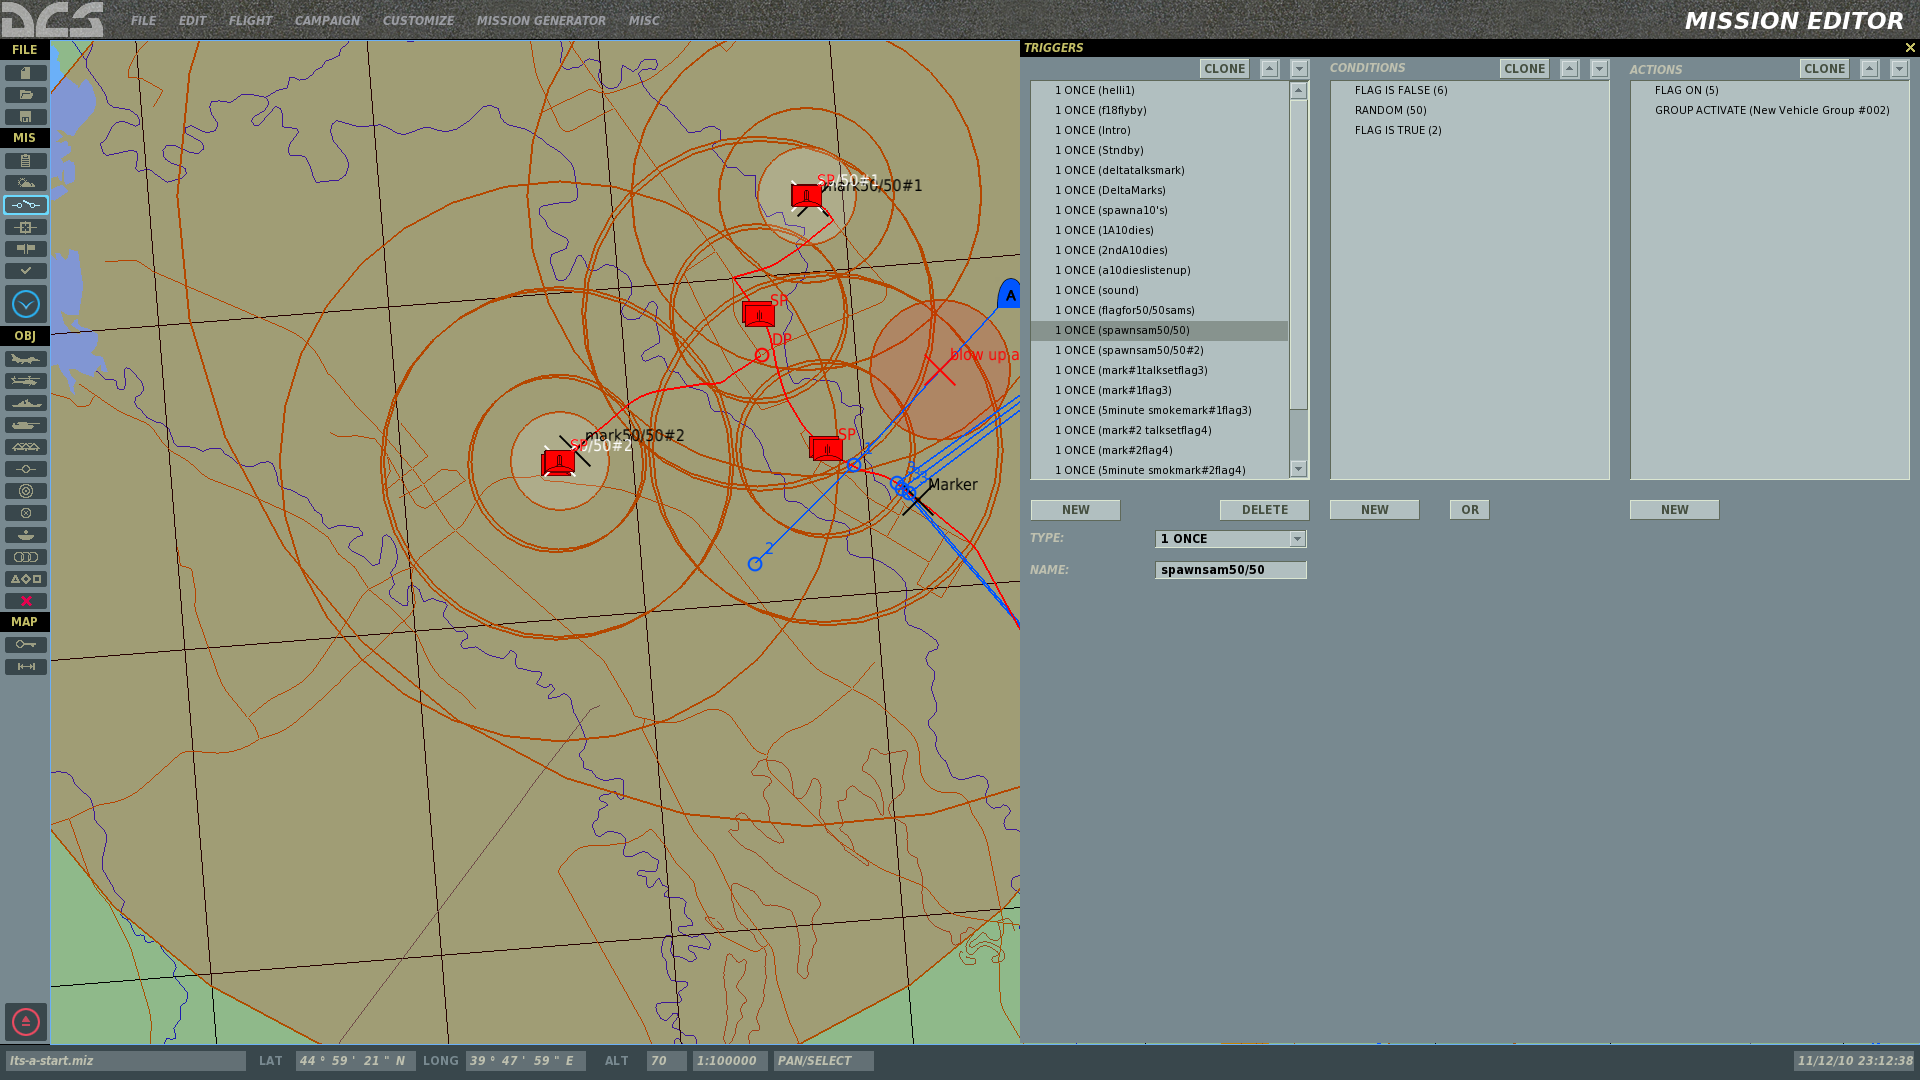Move action down arrow button

tap(1900, 69)
